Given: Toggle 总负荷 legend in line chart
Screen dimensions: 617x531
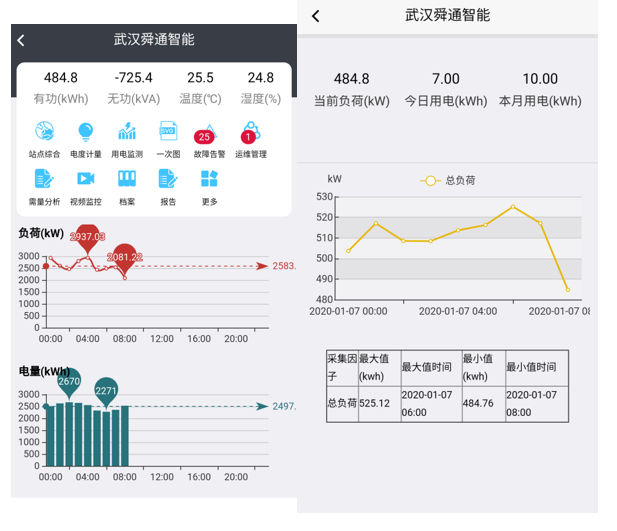Looking at the screenshot, I should point(448,181).
